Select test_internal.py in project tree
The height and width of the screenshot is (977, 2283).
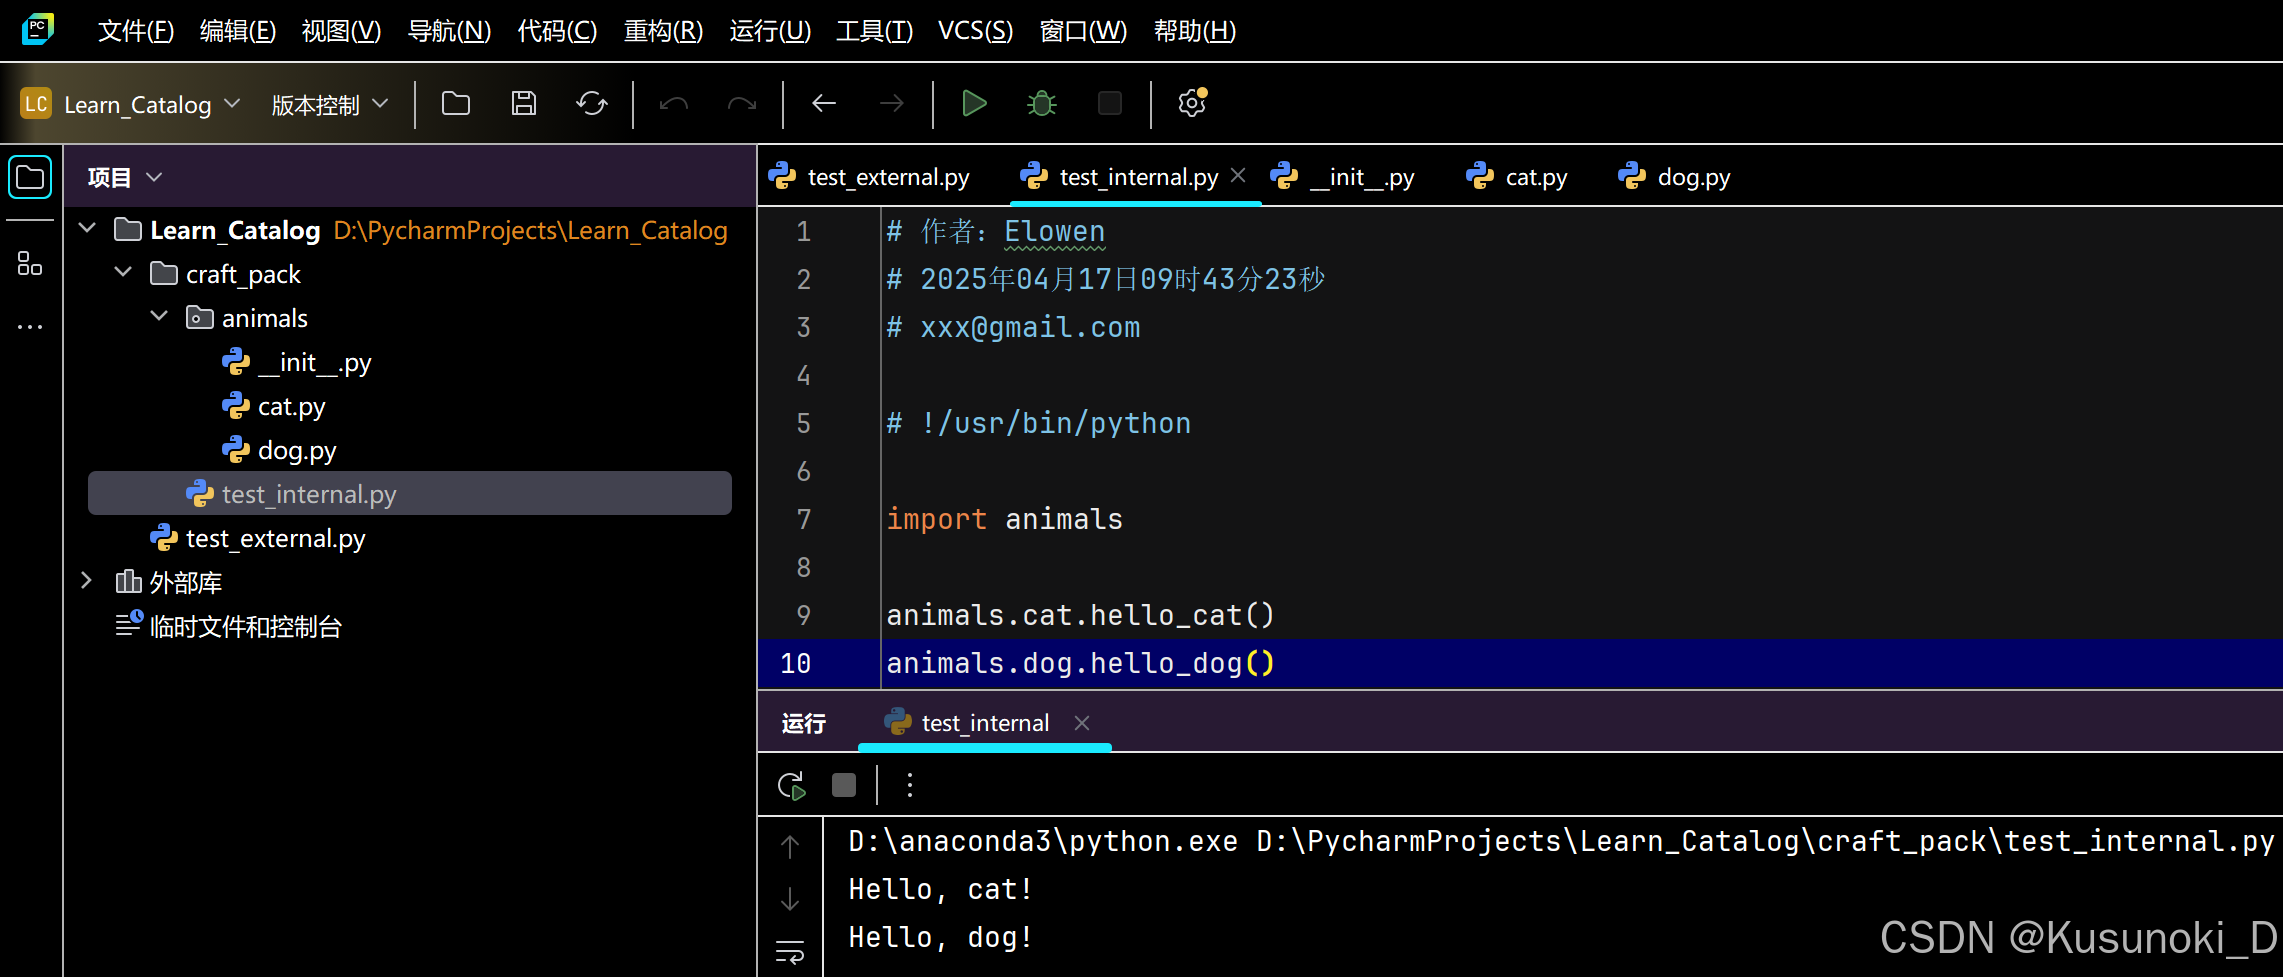pos(410,494)
